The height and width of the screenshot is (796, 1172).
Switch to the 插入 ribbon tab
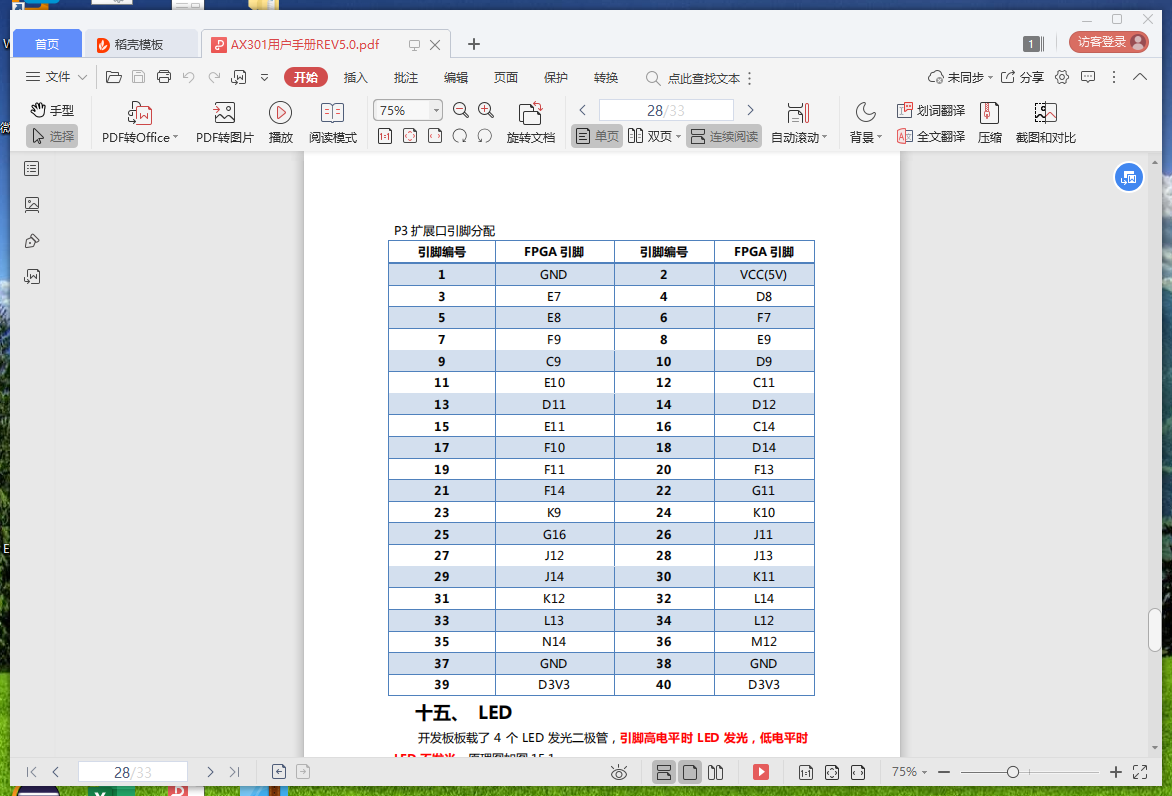pyautogui.click(x=355, y=77)
